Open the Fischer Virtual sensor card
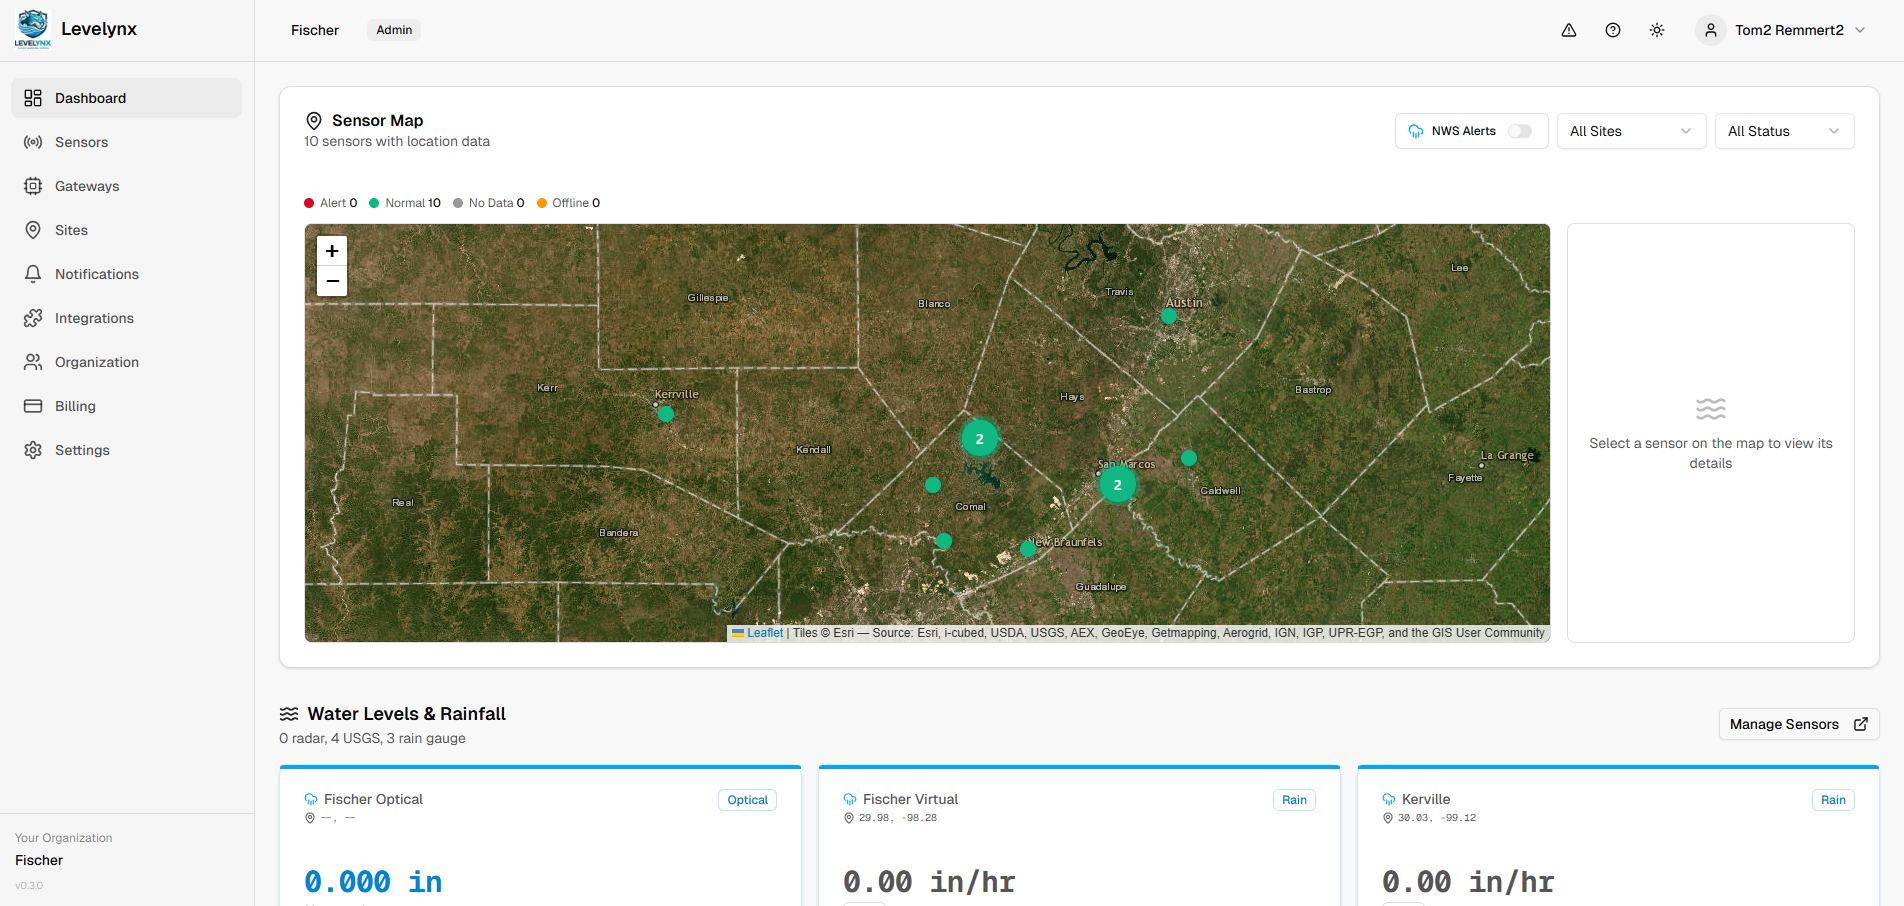The height and width of the screenshot is (906, 1904). point(1079,836)
